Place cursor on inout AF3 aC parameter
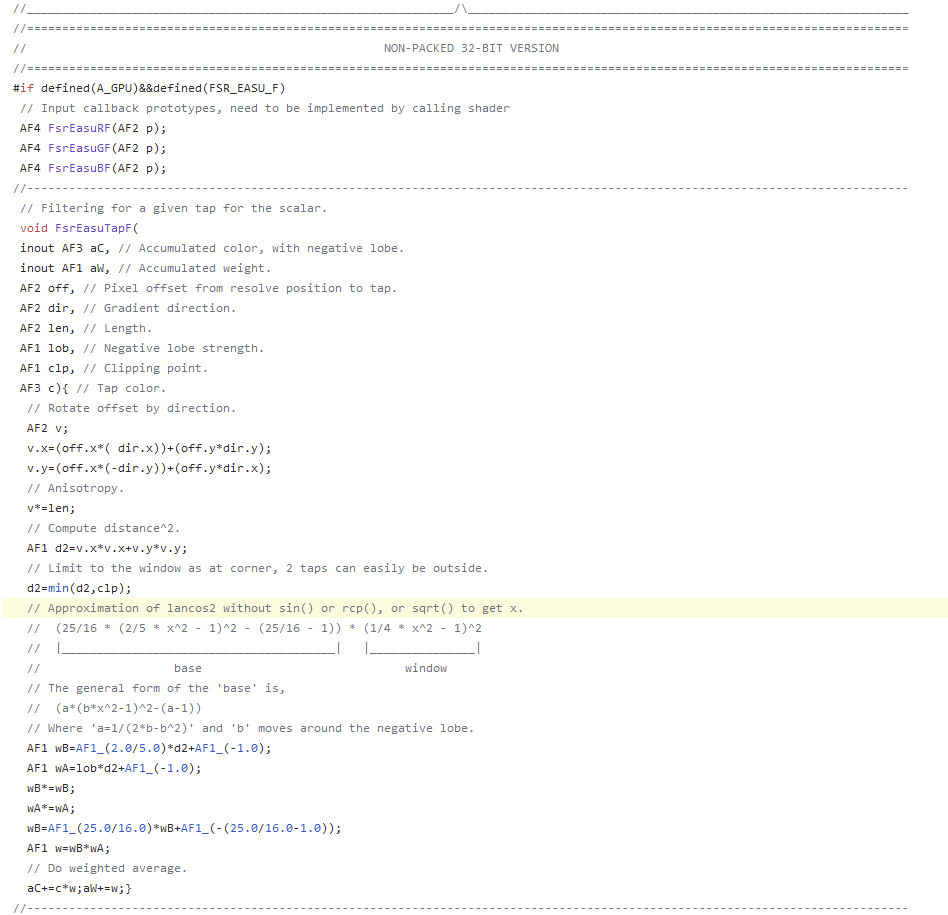 64,248
